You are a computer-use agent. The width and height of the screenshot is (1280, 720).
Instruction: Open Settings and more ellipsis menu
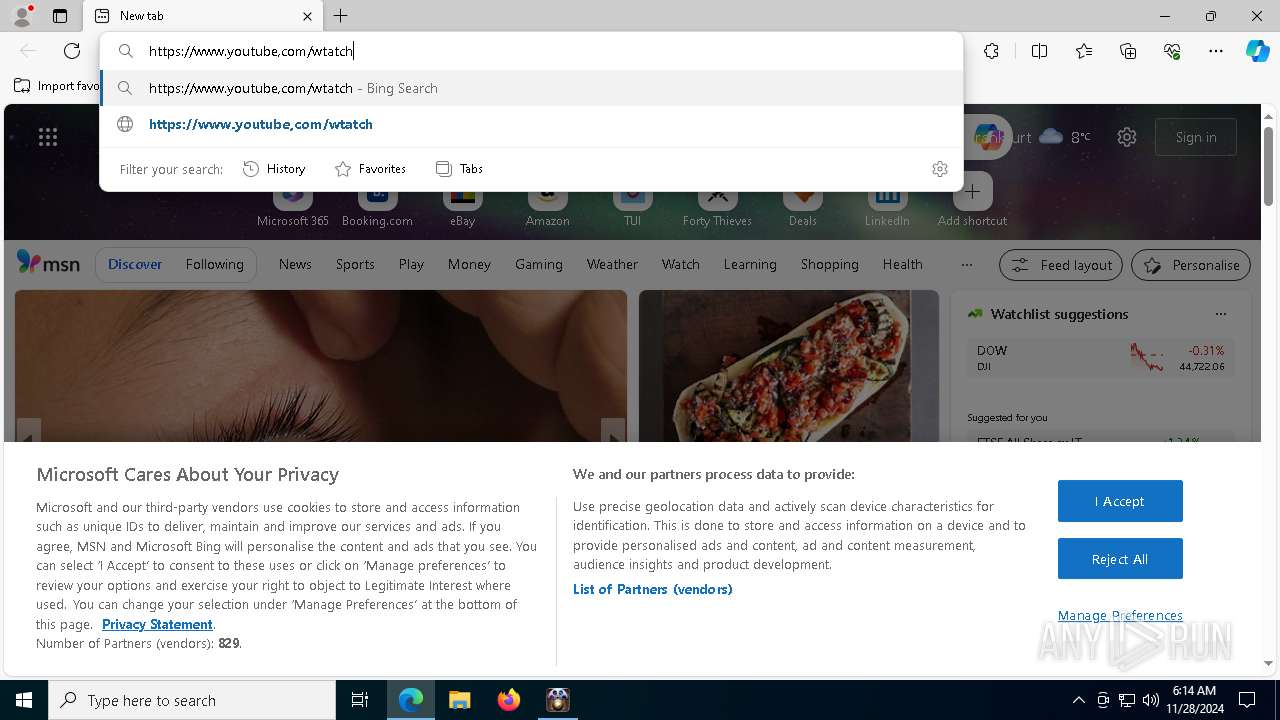(x=1216, y=51)
